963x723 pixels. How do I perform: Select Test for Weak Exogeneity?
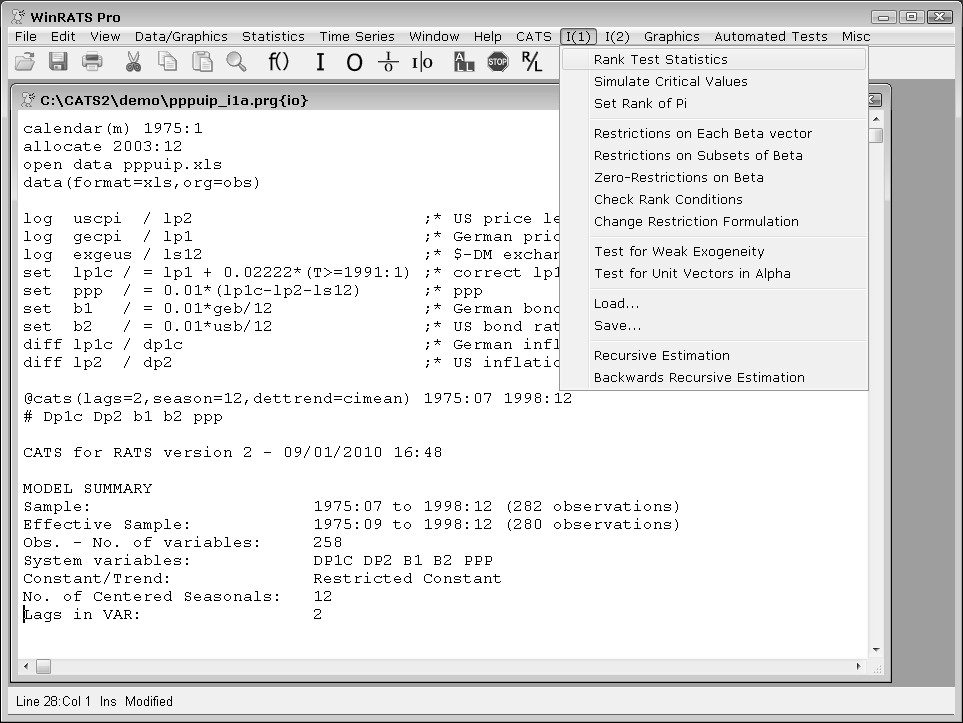click(678, 252)
